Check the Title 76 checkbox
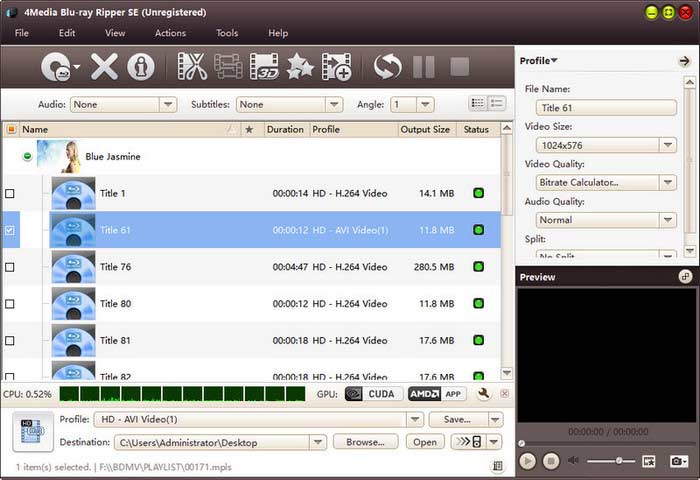This screenshot has height=480, width=700. (x=9, y=267)
